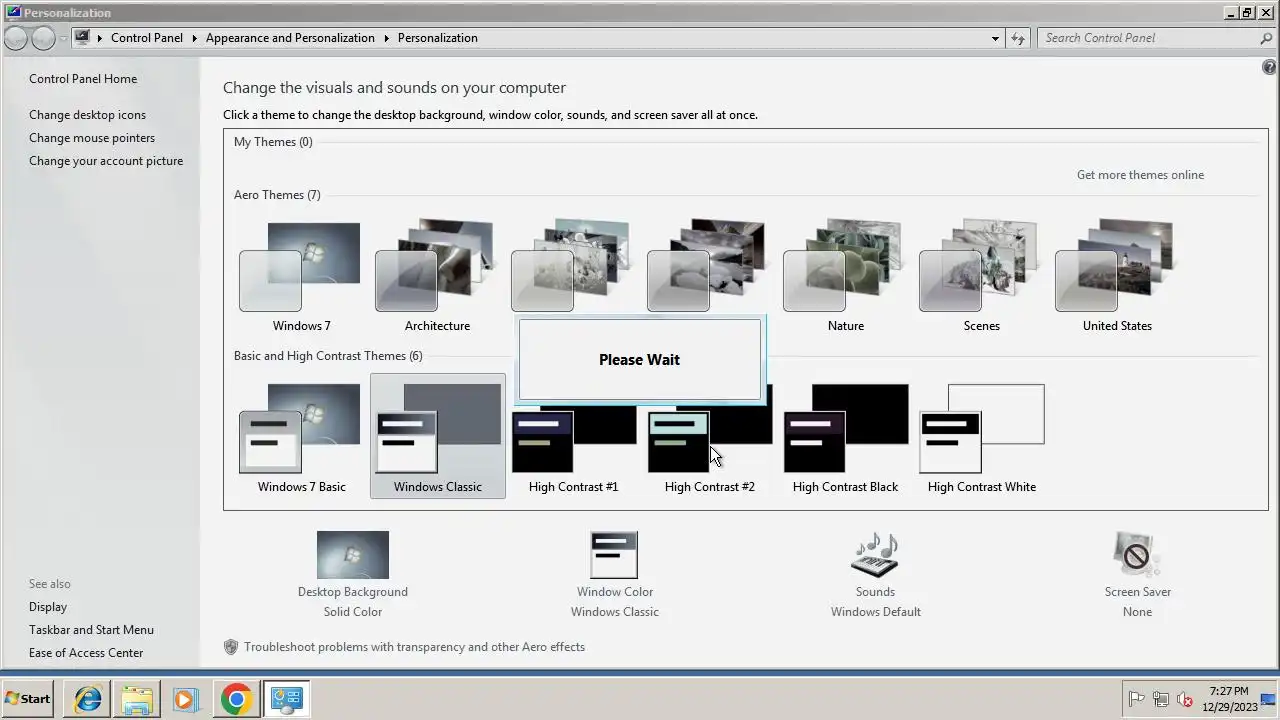Click the search magnifier icon
This screenshot has width=1280, height=720.
point(1266,38)
